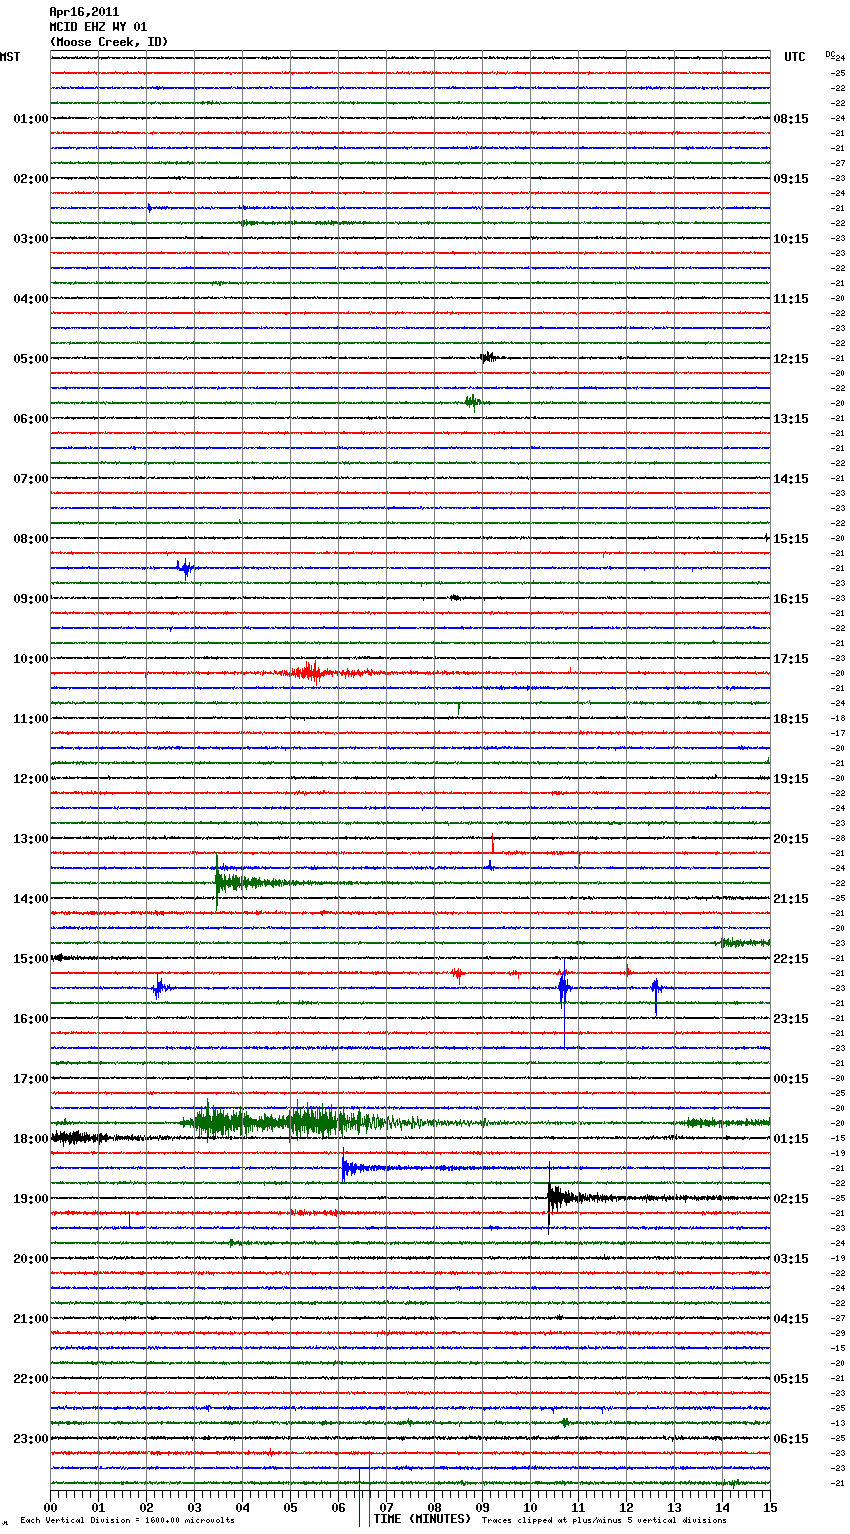Select the 23:00 MST time label
Image resolution: width=850 pixels, height=1534 pixels.
coord(31,1439)
